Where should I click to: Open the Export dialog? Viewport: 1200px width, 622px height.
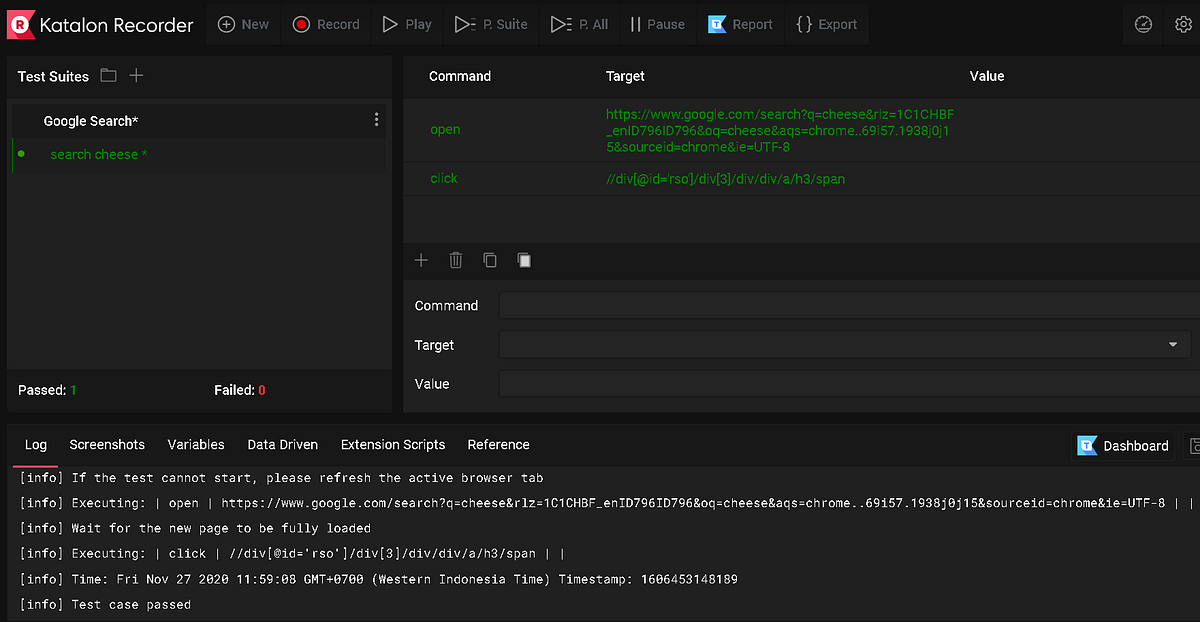(x=827, y=24)
